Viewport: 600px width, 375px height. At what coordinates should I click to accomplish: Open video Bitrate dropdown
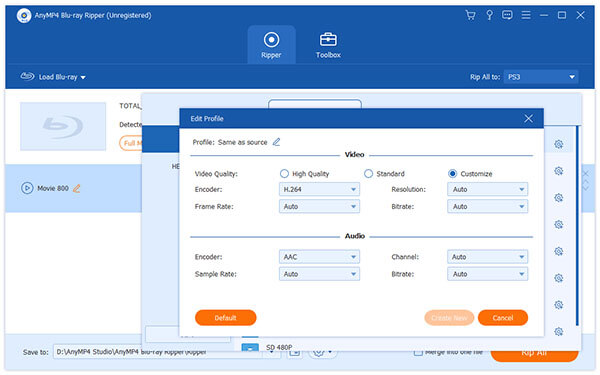pyautogui.click(x=488, y=206)
